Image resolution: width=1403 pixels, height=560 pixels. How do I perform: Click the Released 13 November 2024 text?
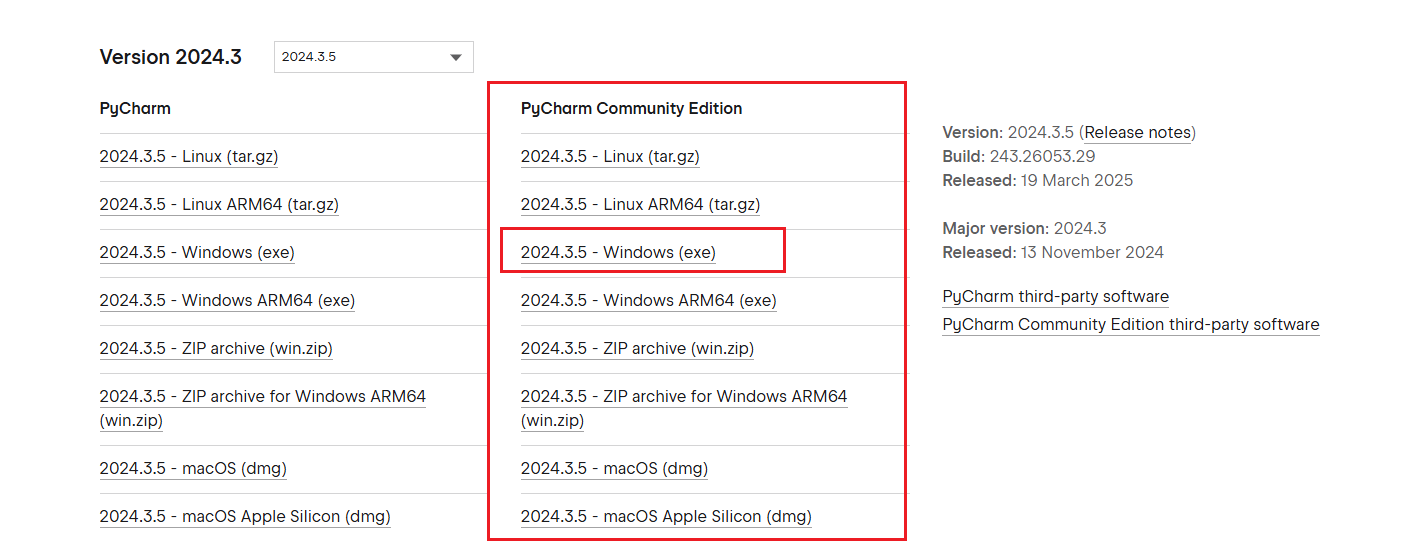[1053, 253]
